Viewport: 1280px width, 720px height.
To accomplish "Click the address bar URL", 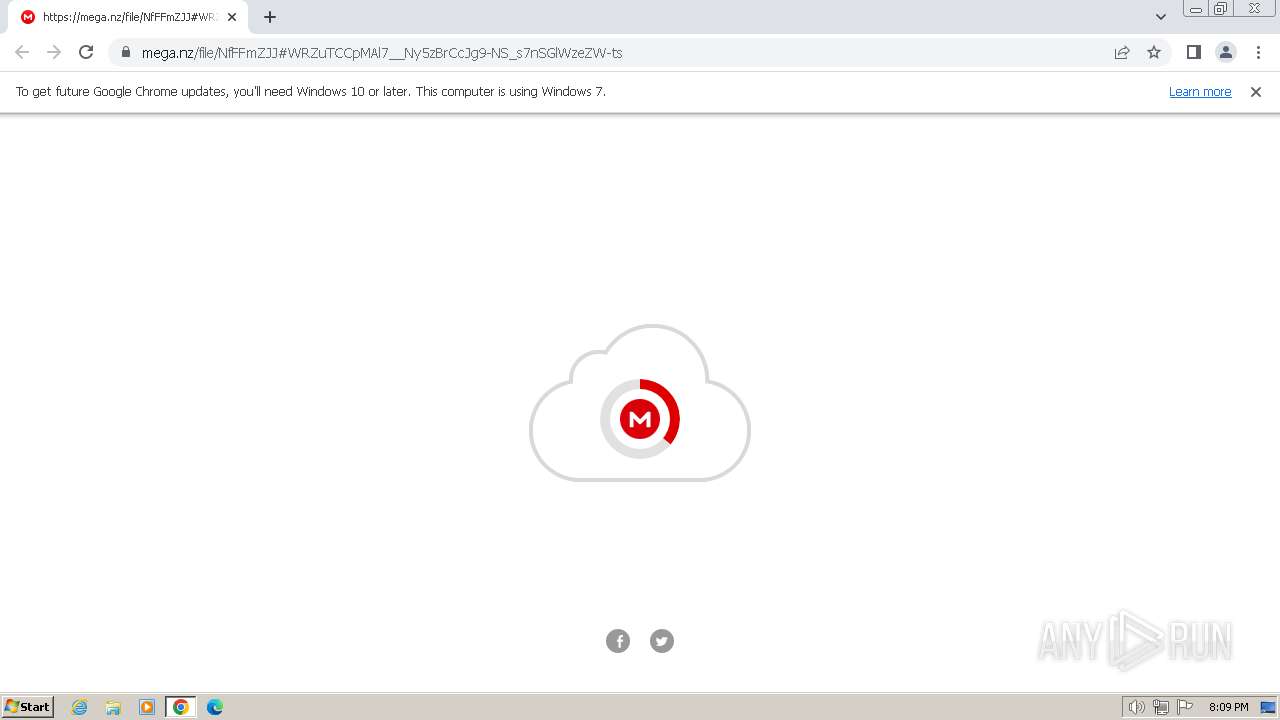I will click(x=382, y=53).
